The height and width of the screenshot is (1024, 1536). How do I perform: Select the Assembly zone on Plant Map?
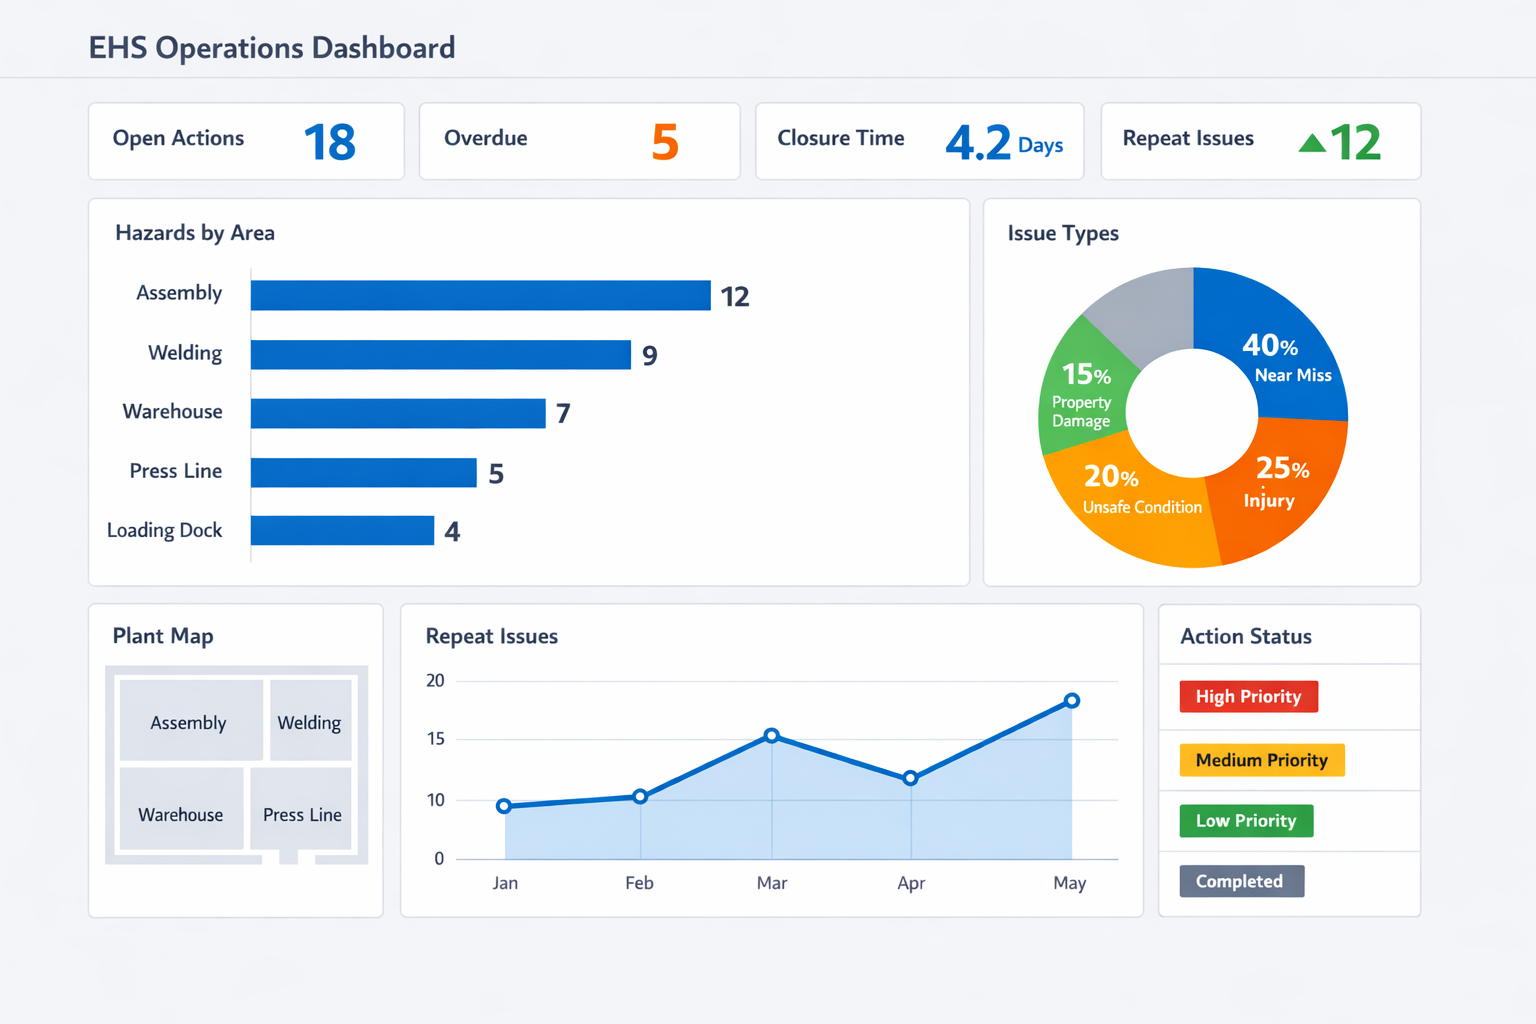click(191, 721)
